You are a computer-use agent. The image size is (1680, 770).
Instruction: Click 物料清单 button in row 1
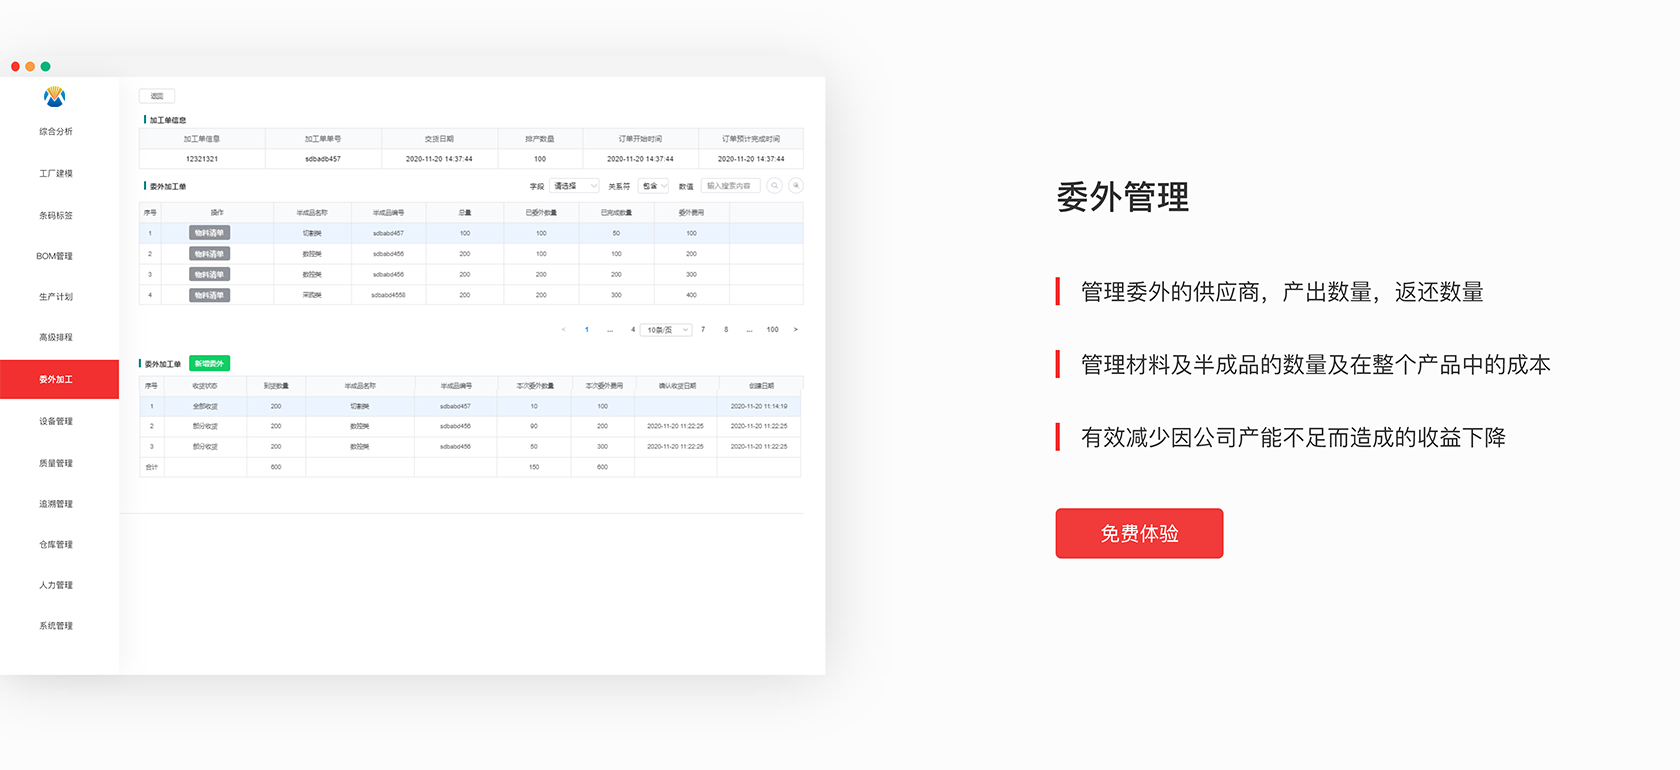click(209, 233)
